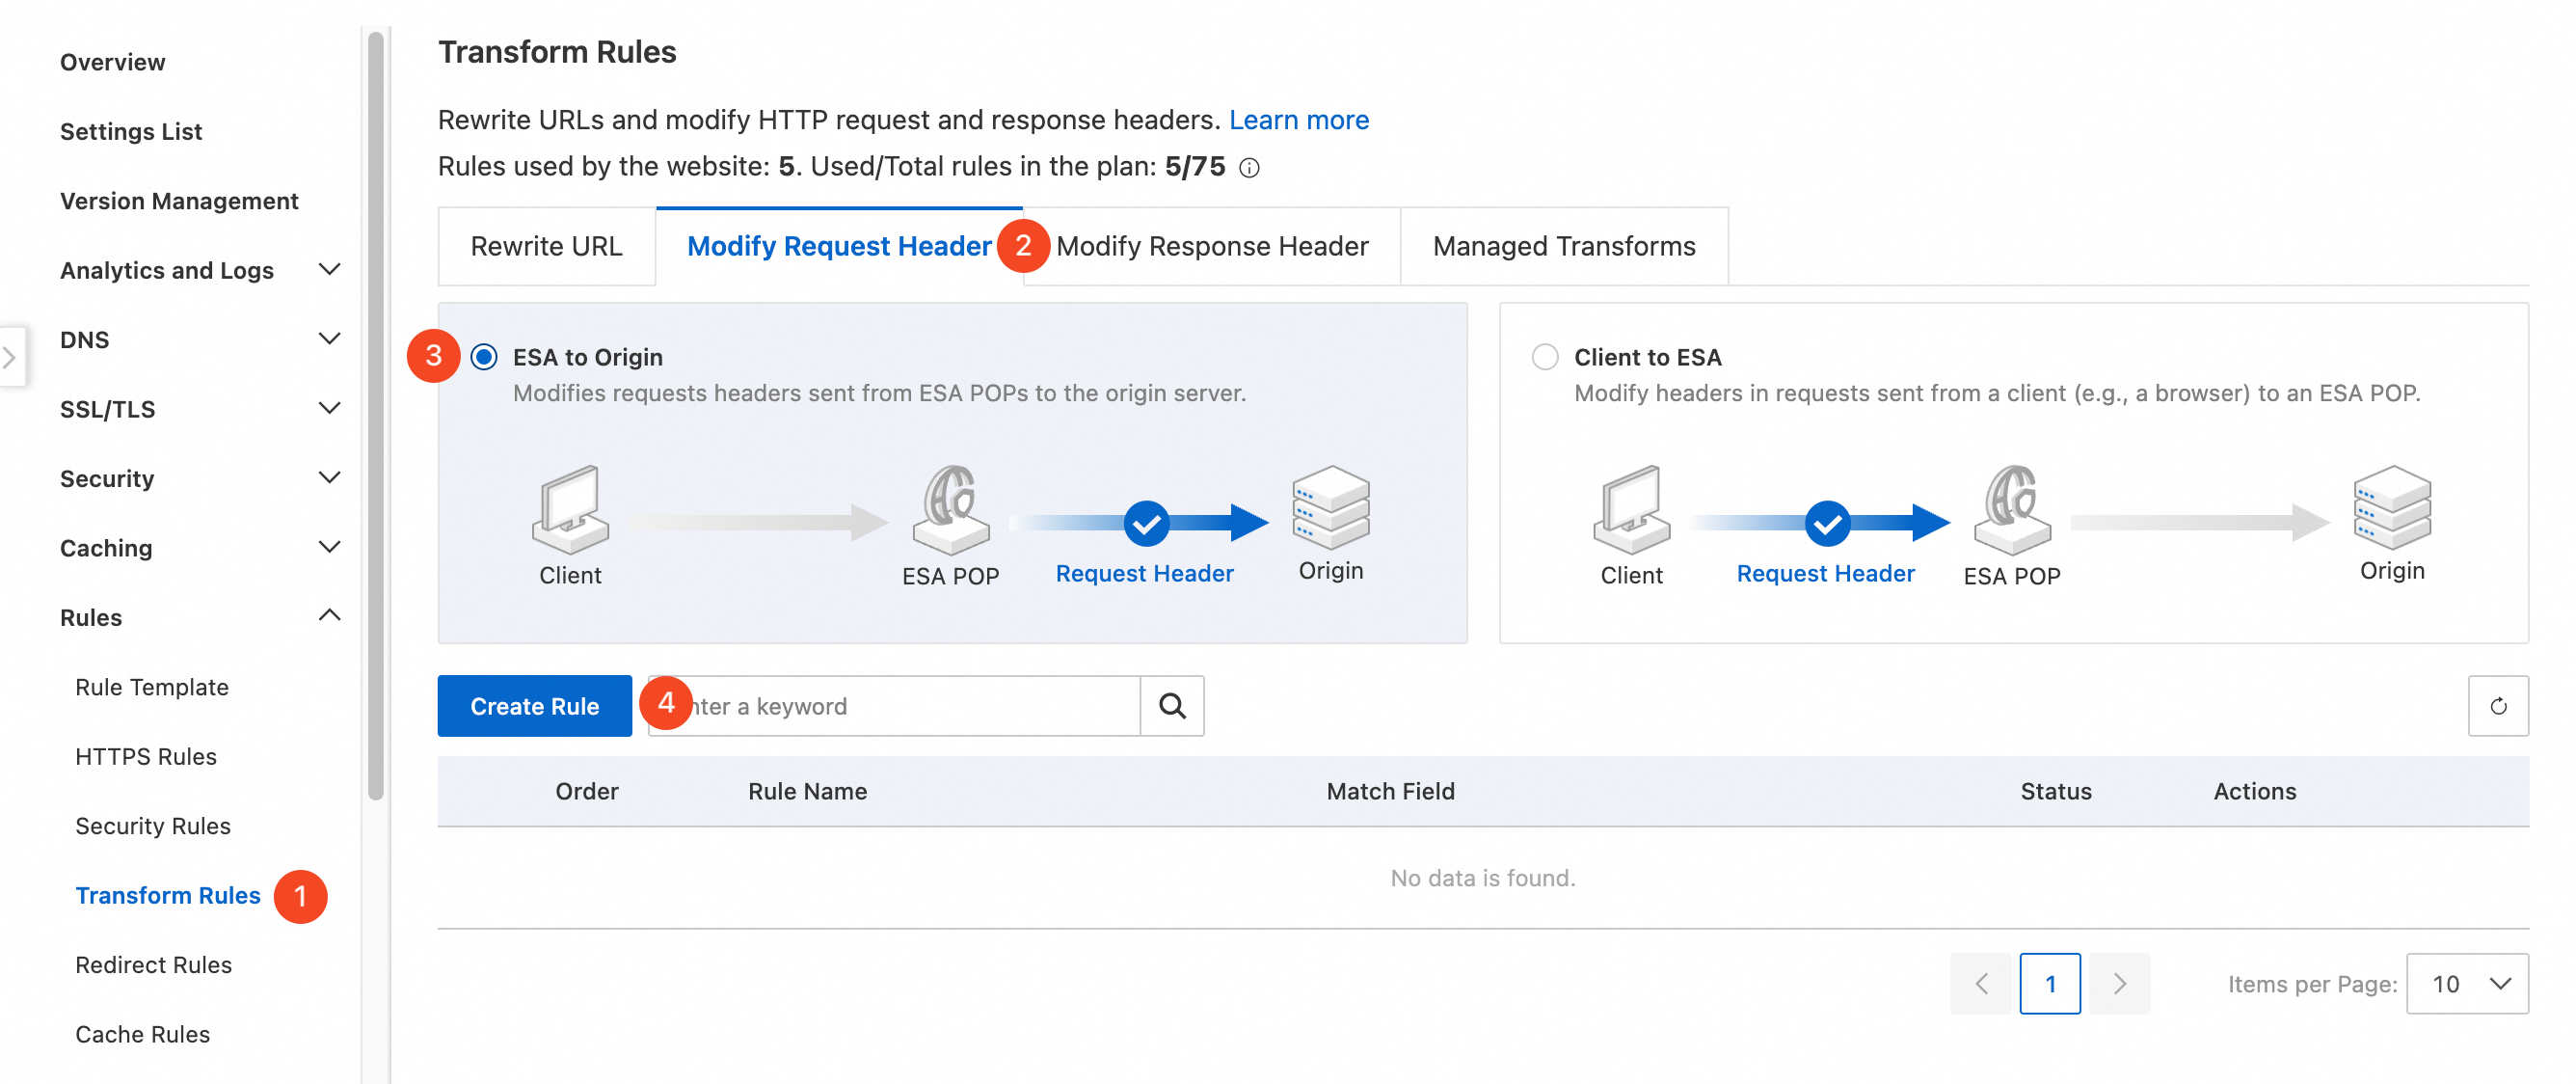Open the Learn more link
The image size is (2576, 1084).
pos(1298,120)
